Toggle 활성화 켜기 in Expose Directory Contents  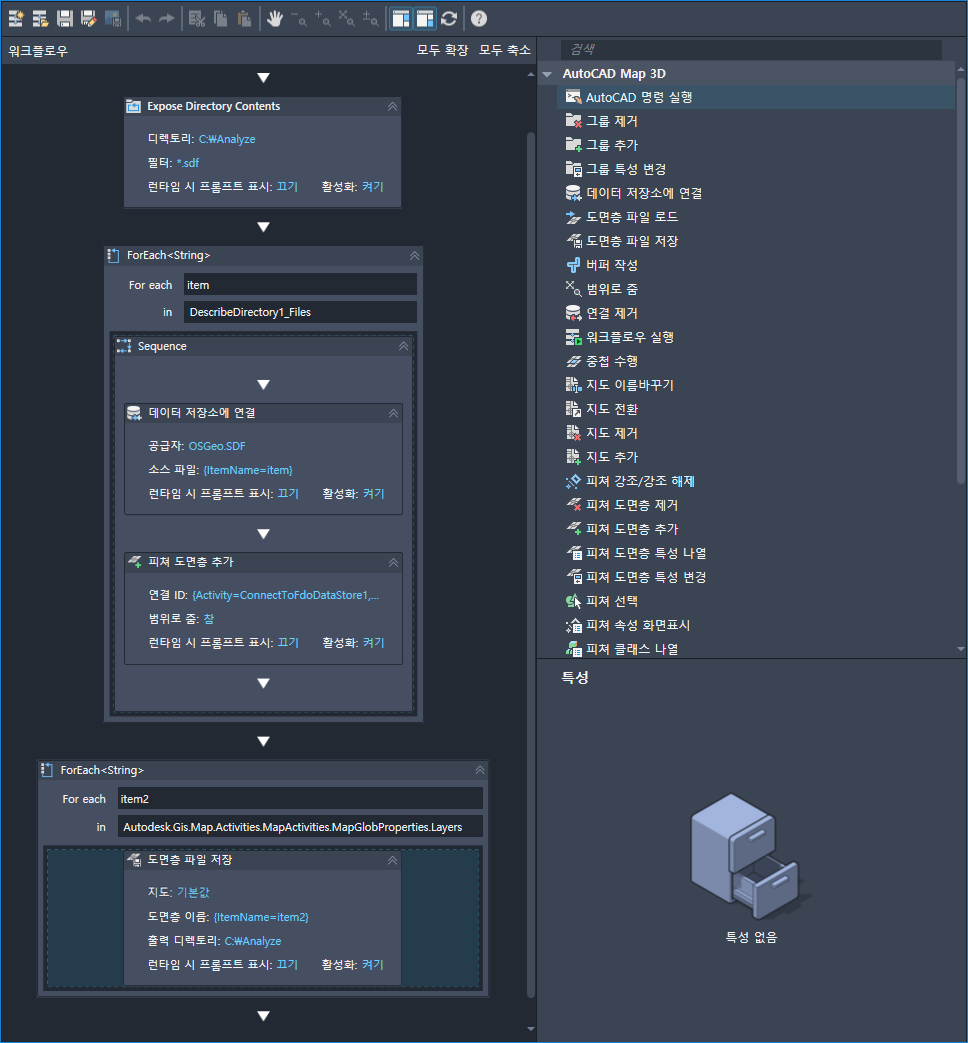click(373, 187)
